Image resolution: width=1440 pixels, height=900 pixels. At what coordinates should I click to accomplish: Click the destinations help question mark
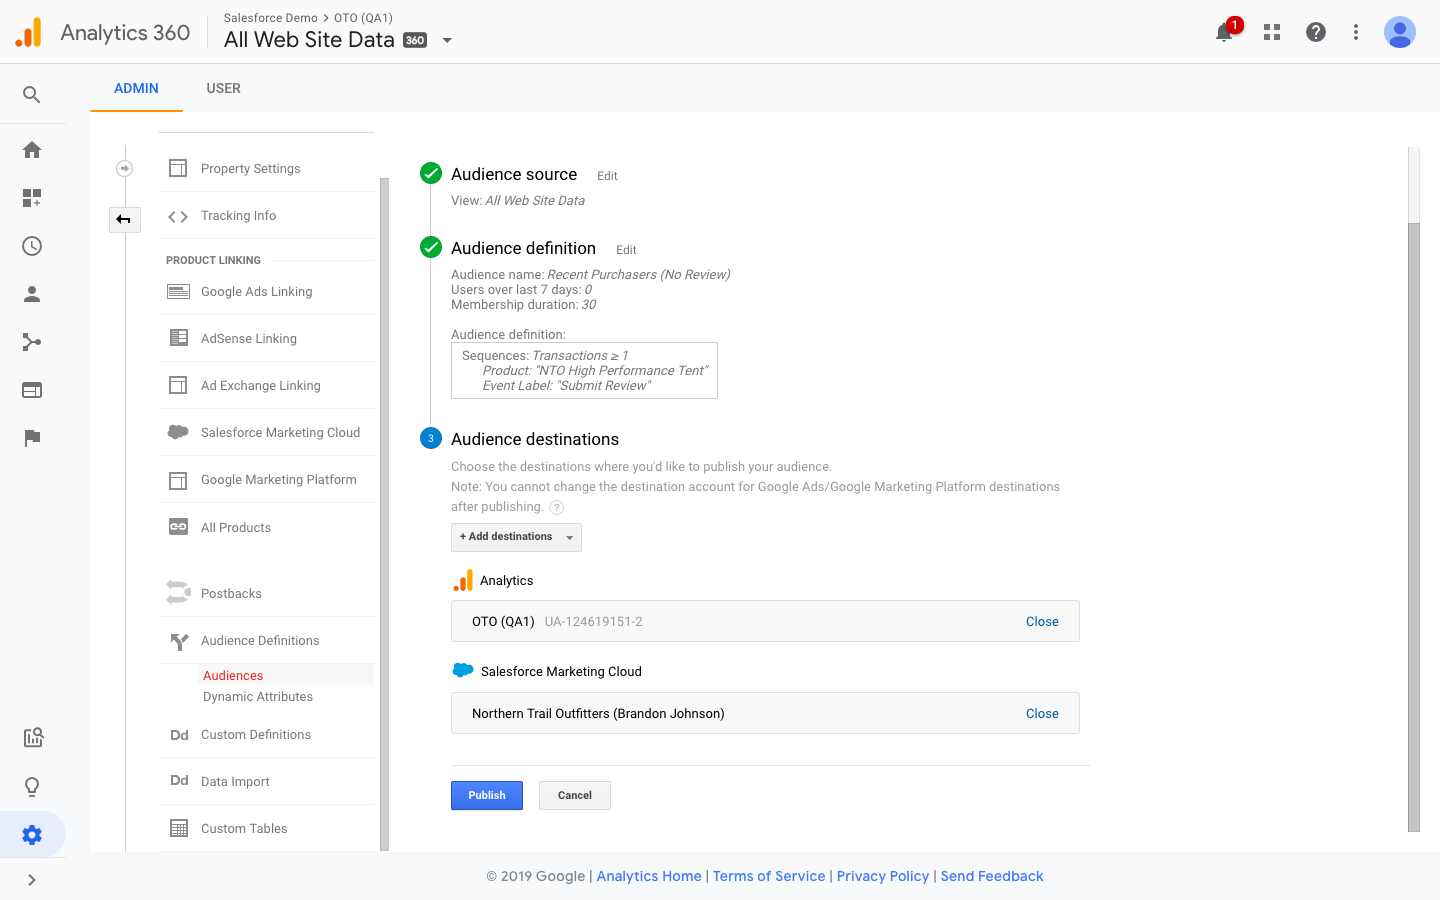[x=557, y=507]
